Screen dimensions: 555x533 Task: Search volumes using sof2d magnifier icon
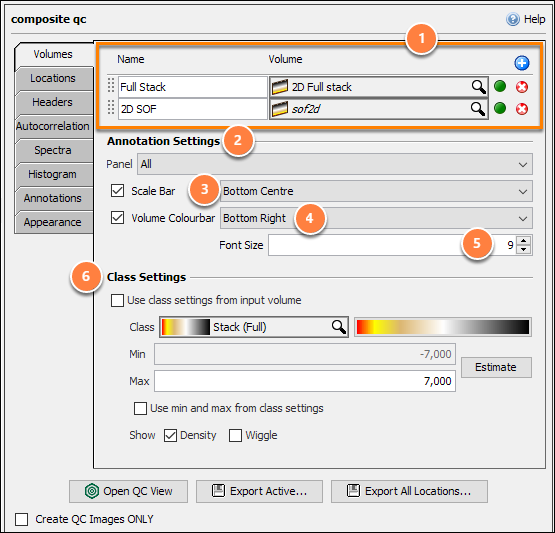pos(478,109)
